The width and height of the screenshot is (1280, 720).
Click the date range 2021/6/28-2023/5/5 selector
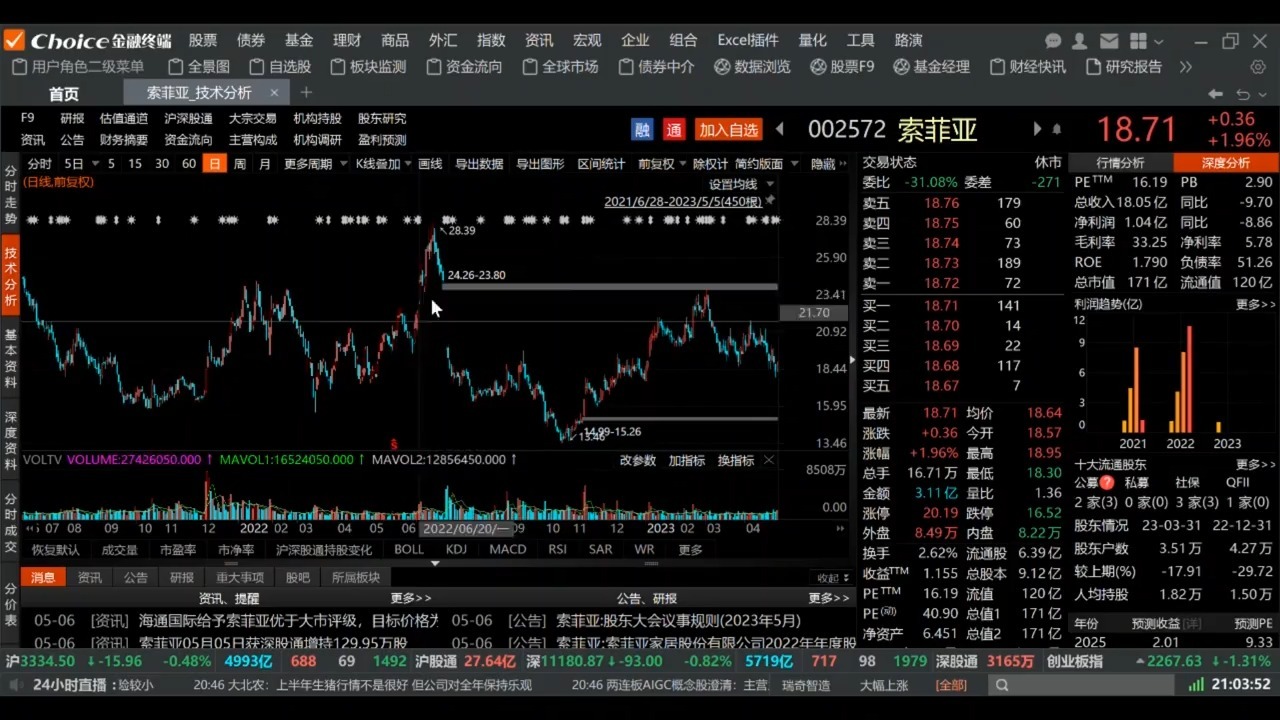[x=683, y=201]
